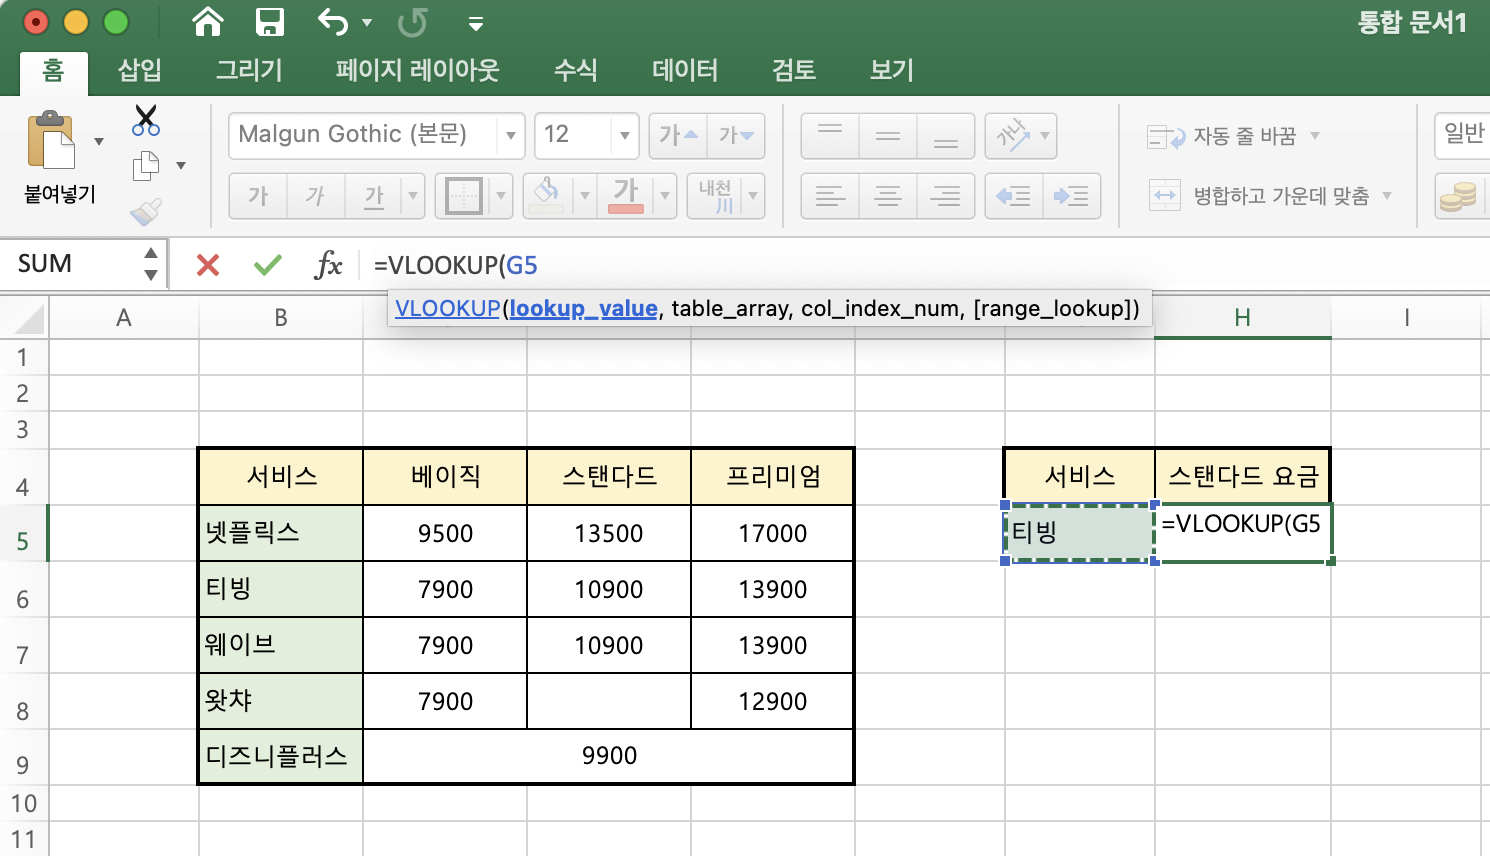The width and height of the screenshot is (1490, 856).
Task: Click the VLOOKUP link in tooltip
Action: coord(447,308)
